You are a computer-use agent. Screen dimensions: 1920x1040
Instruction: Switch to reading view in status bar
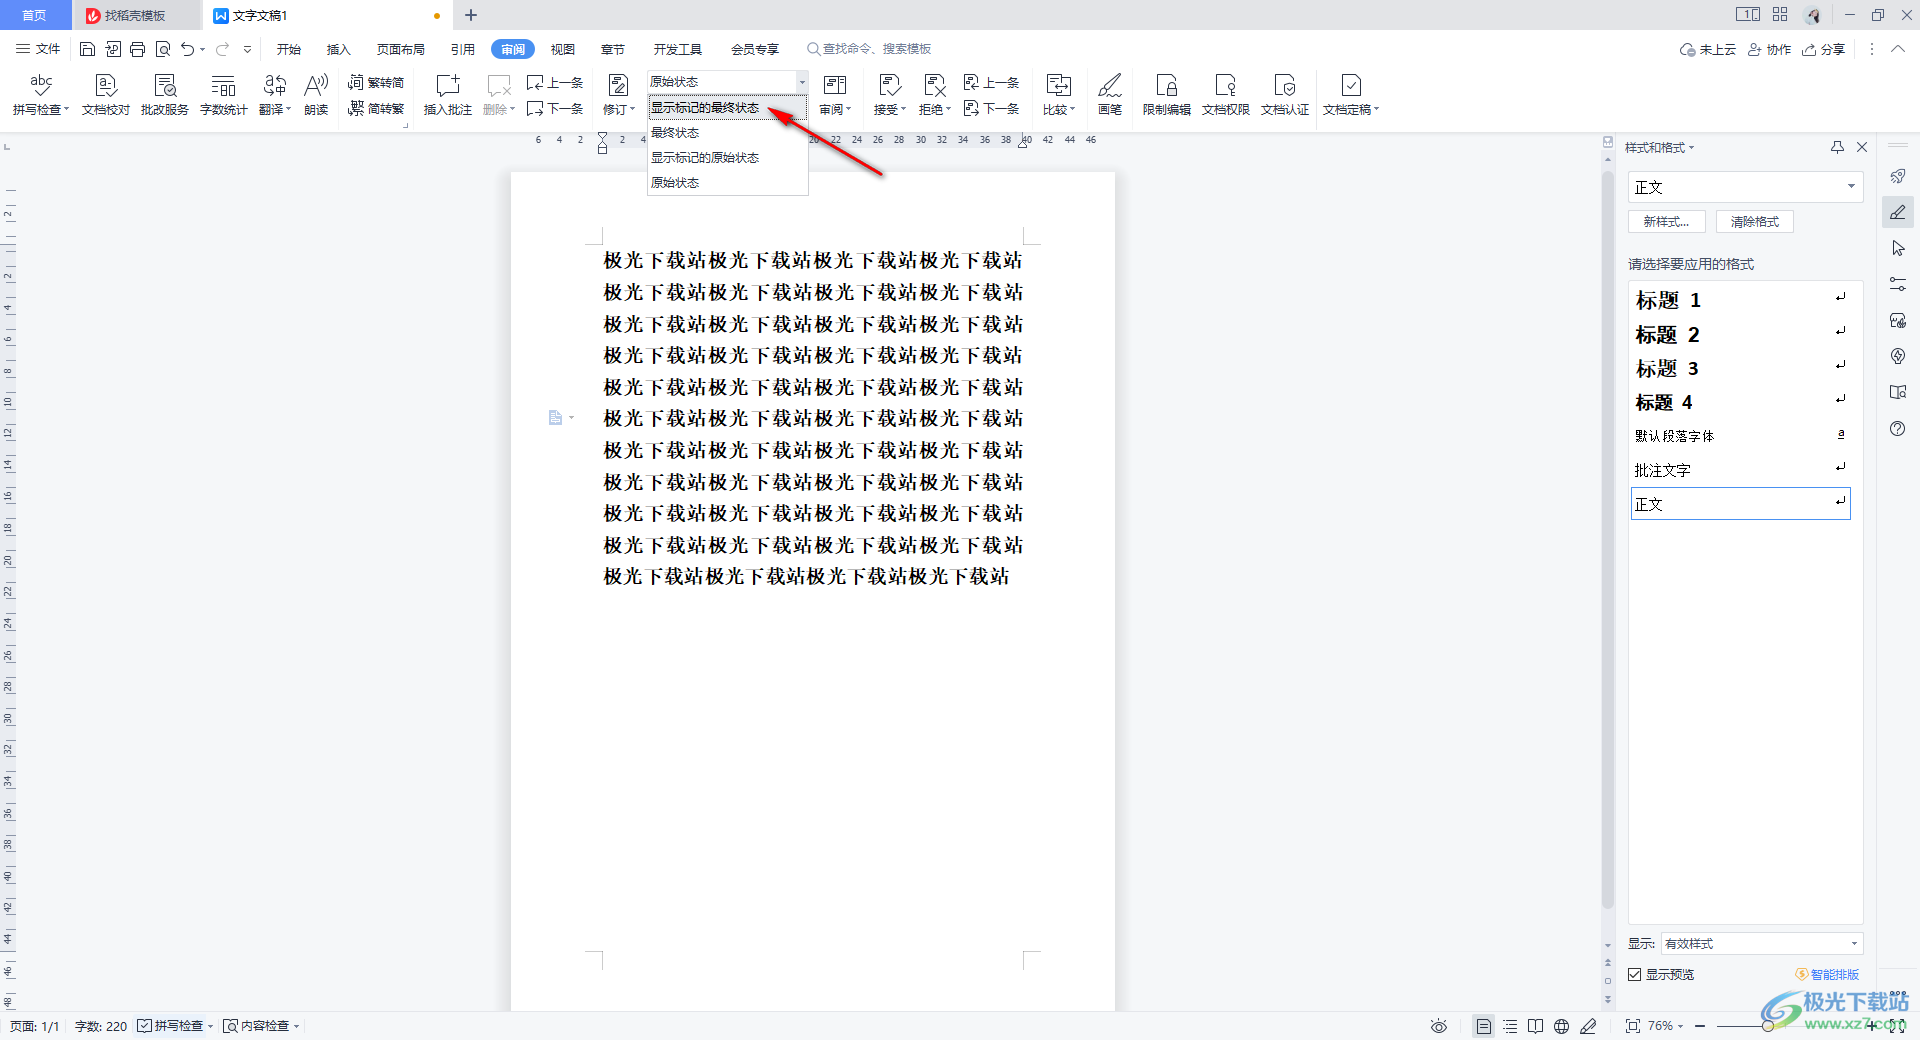[1535, 1026]
